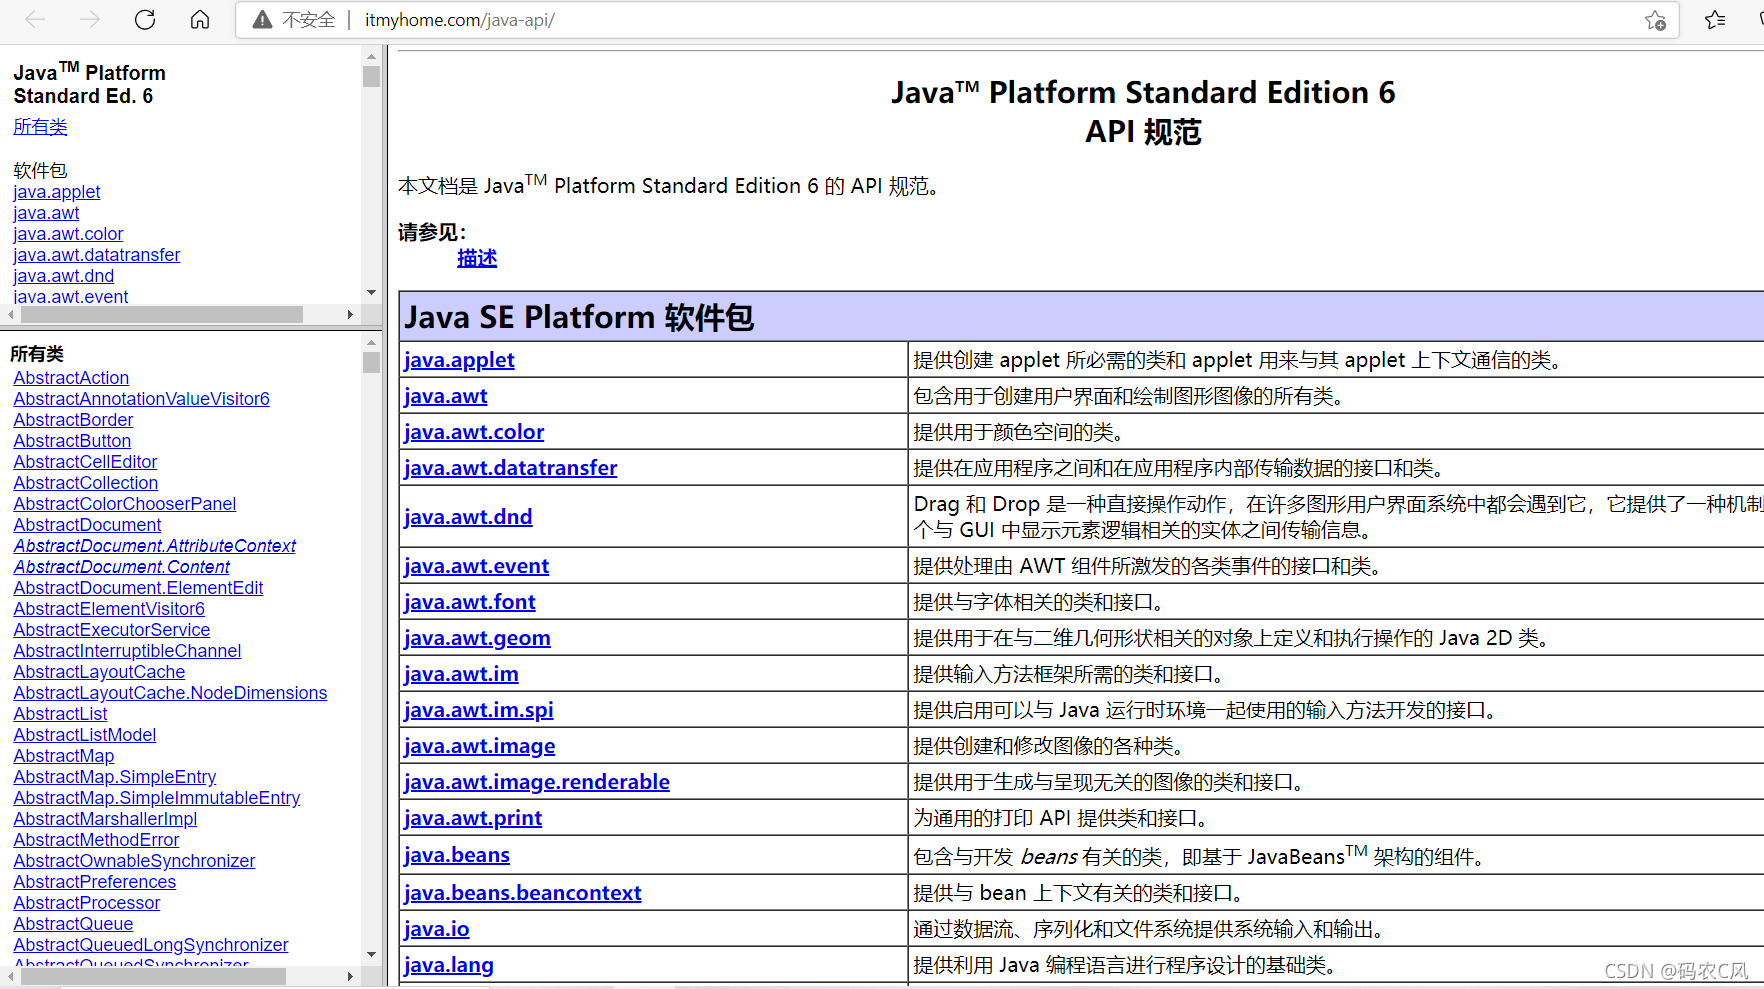1764x989 pixels.
Task: Open java.awt.dnd in the main table
Action: pyautogui.click(x=468, y=517)
